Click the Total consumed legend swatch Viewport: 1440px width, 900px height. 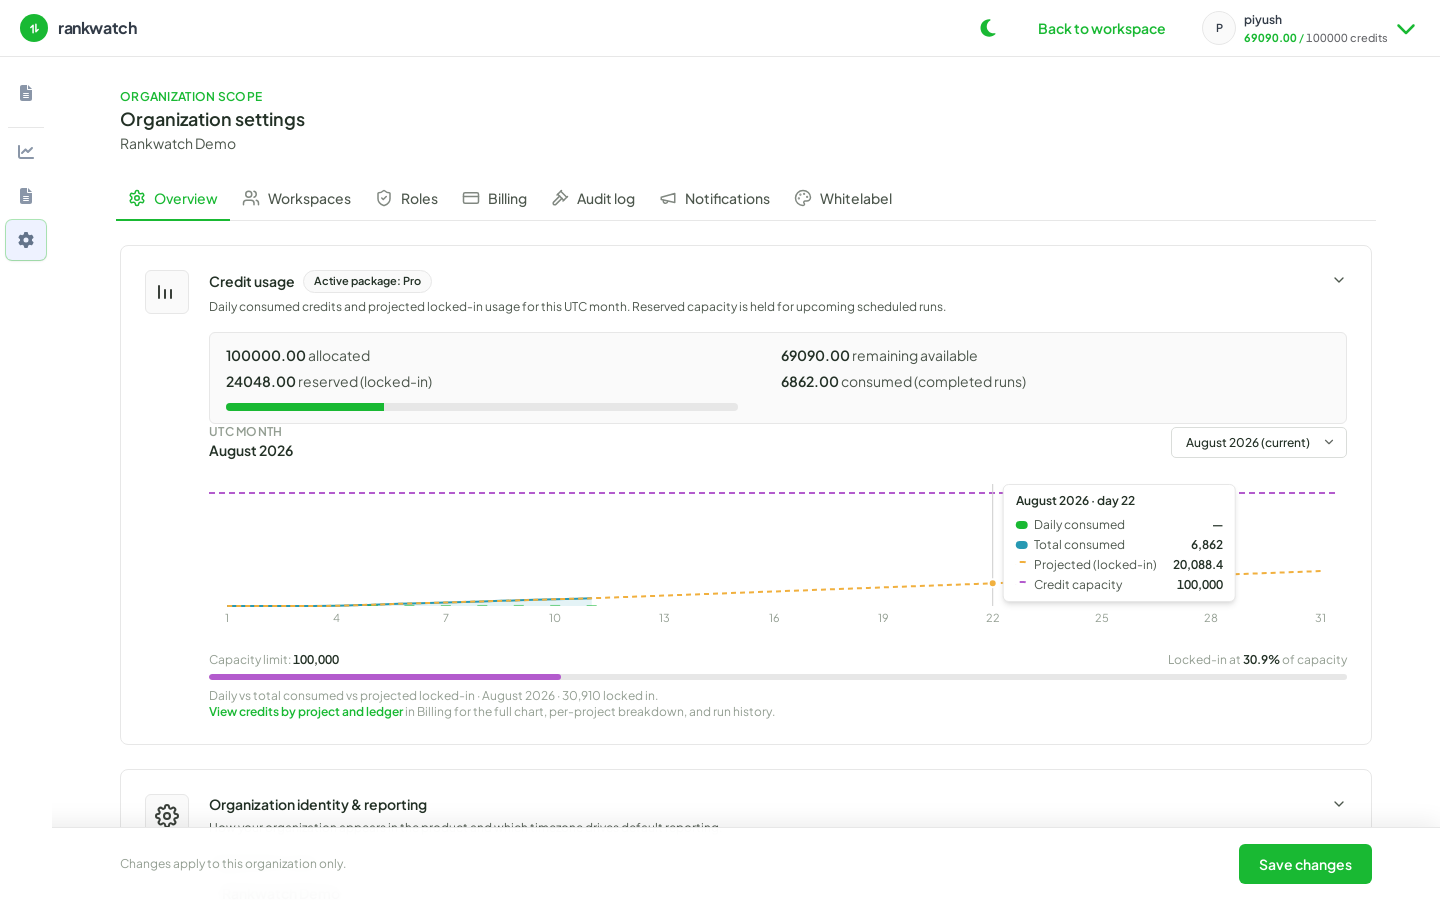[x=1022, y=545]
